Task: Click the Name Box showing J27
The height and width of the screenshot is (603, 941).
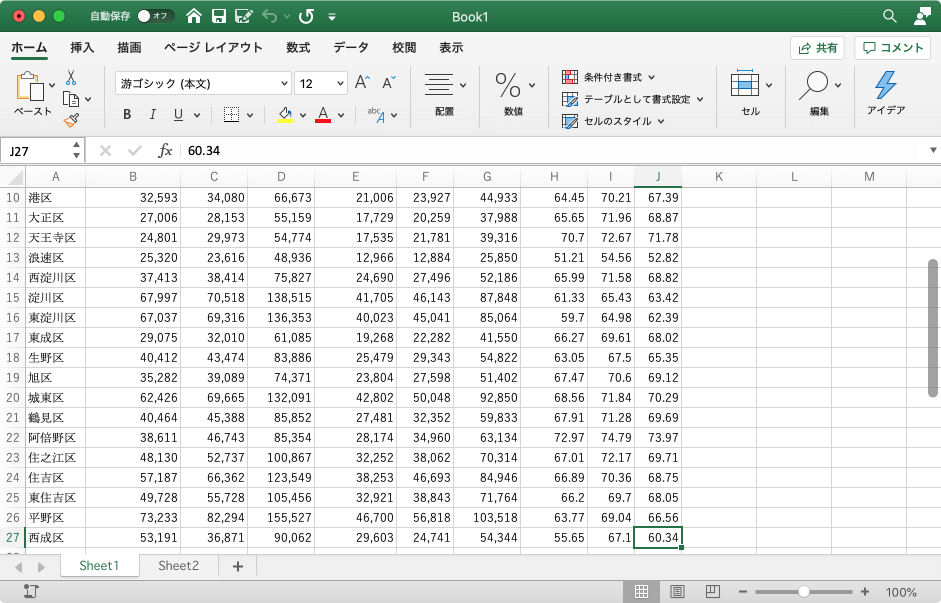Action: [x=36, y=150]
